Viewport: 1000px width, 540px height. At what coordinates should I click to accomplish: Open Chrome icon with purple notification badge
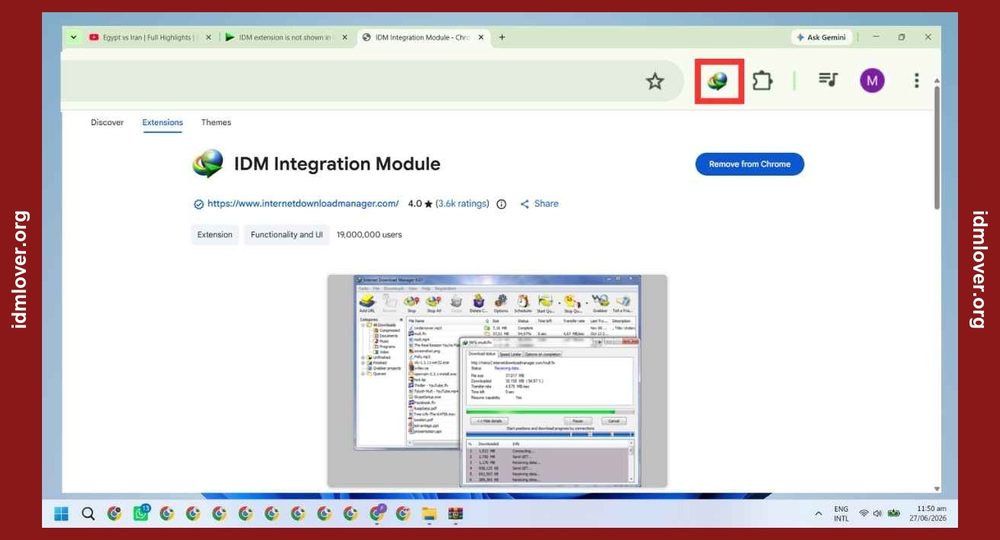[x=377, y=513]
